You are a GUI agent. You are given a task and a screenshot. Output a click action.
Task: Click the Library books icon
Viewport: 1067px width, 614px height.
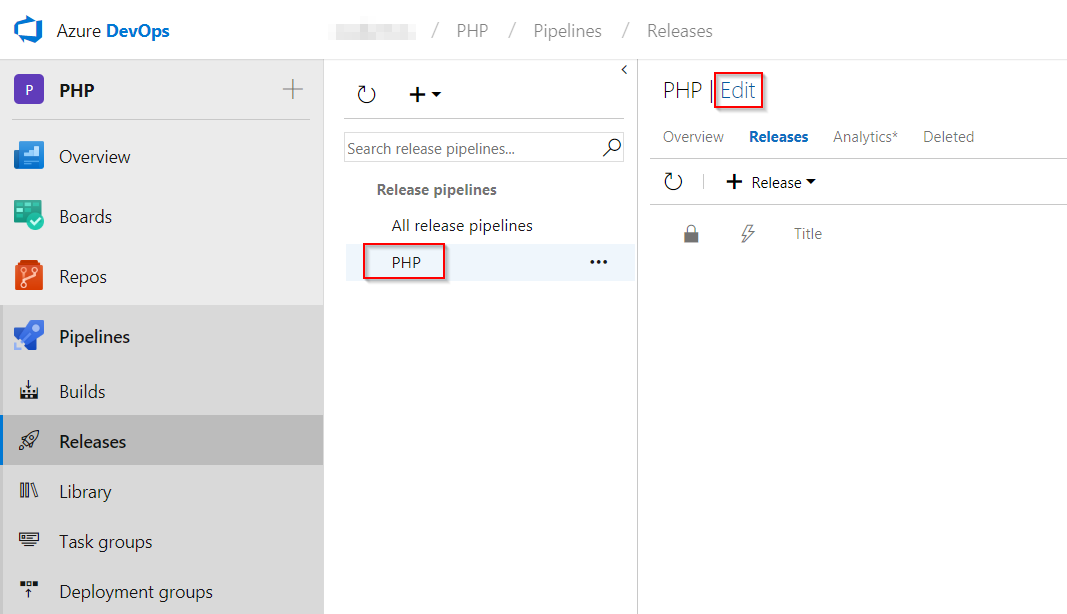[29, 490]
